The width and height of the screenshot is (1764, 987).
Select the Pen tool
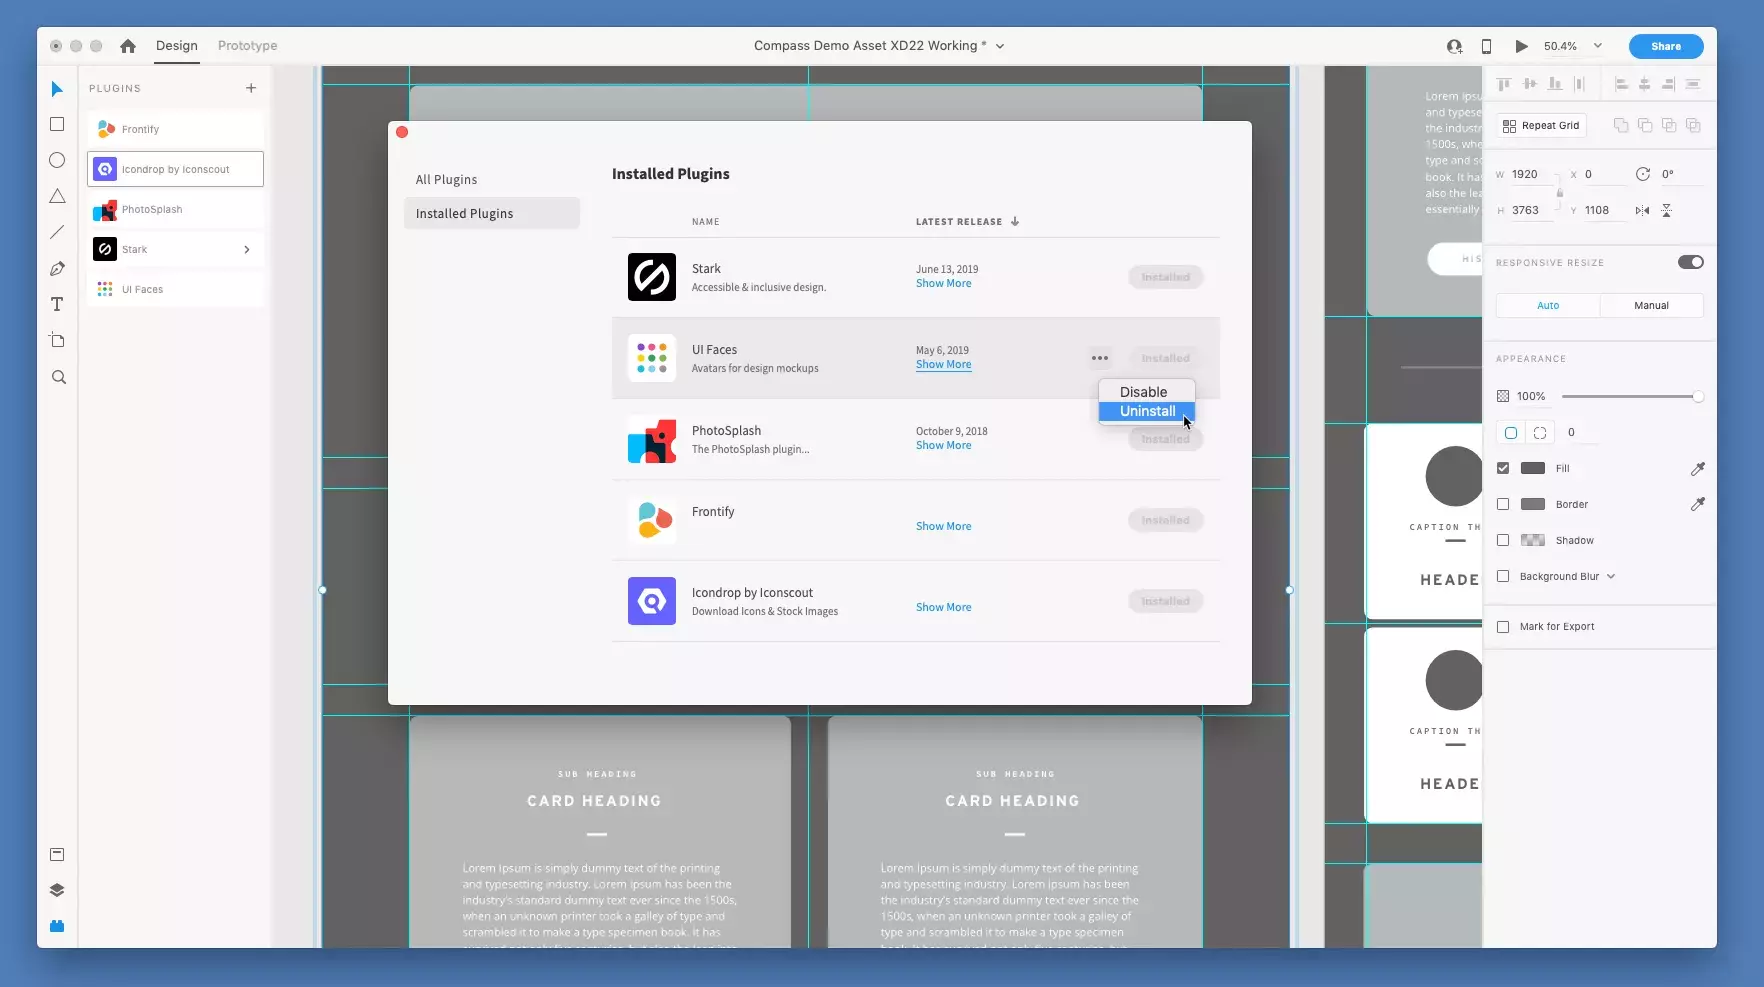(x=57, y=268)
